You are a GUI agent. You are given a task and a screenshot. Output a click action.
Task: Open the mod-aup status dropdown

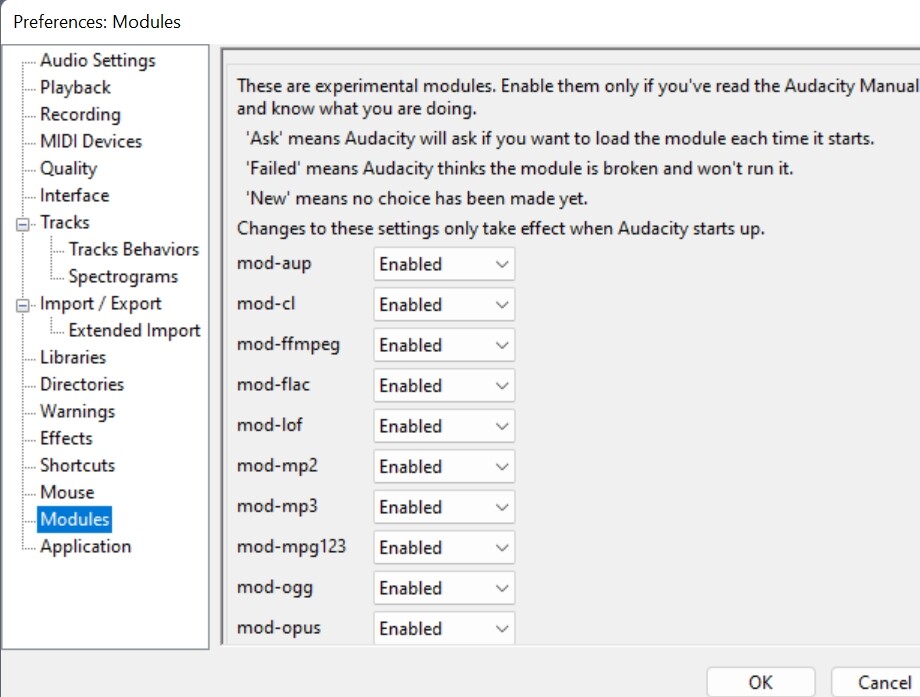click(x=444, y=265)
